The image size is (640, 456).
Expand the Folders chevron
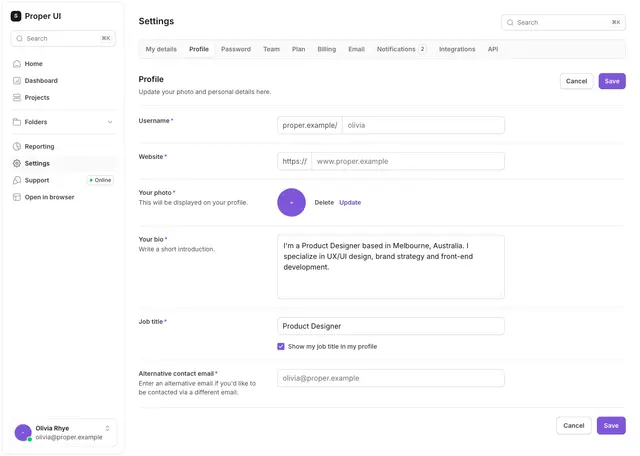coord(110,122)
